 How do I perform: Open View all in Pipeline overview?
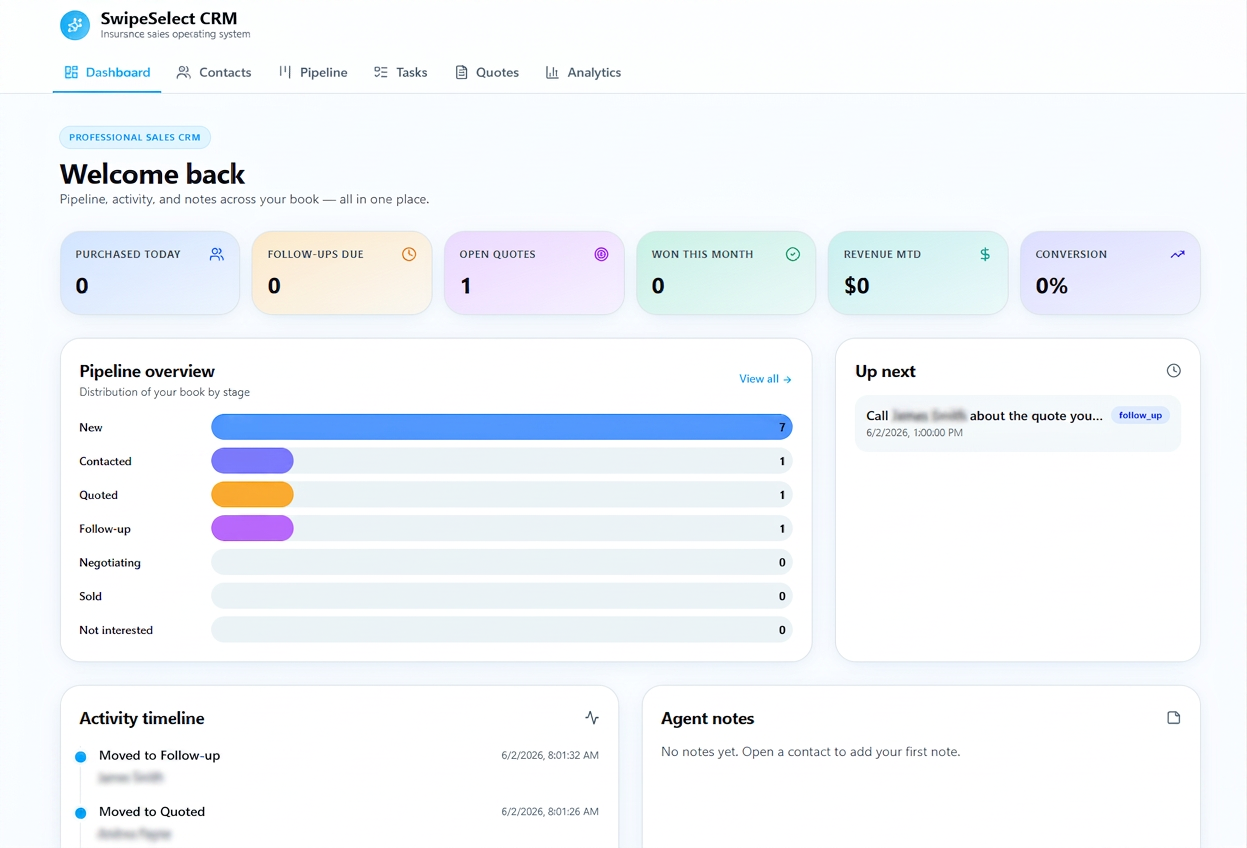[765, 379]
